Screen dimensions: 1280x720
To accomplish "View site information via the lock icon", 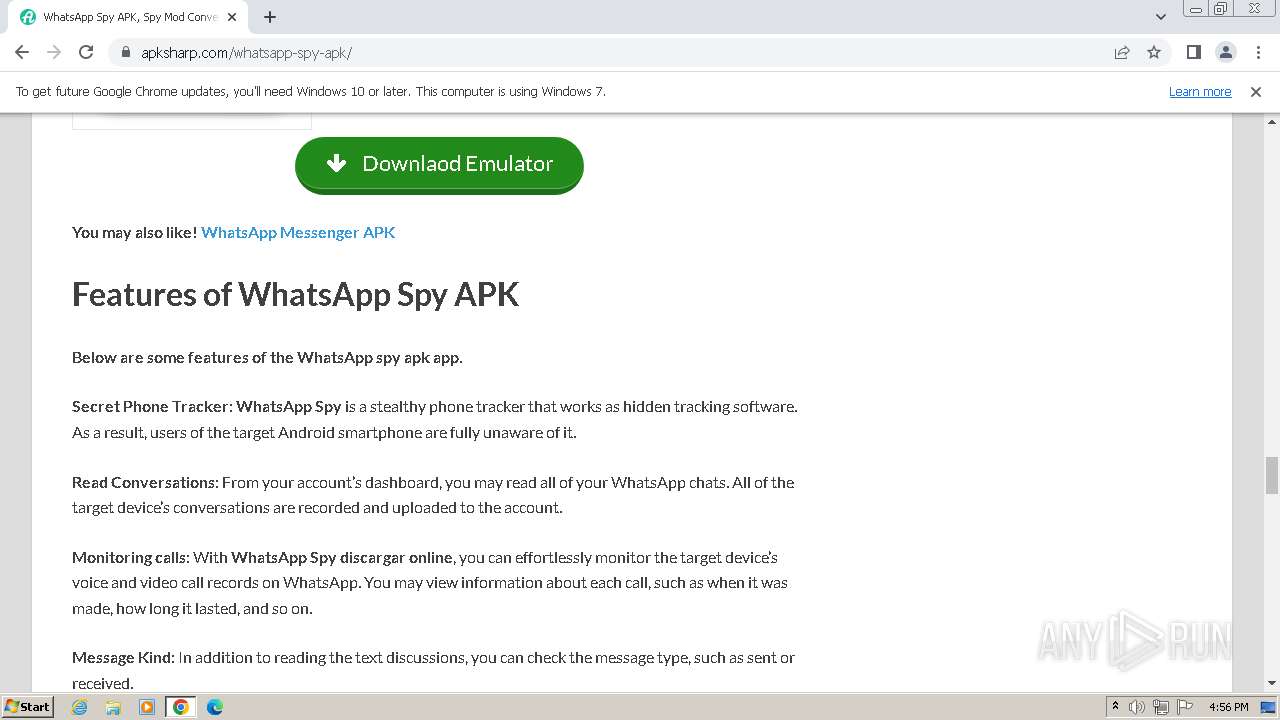I will [125, 52].
